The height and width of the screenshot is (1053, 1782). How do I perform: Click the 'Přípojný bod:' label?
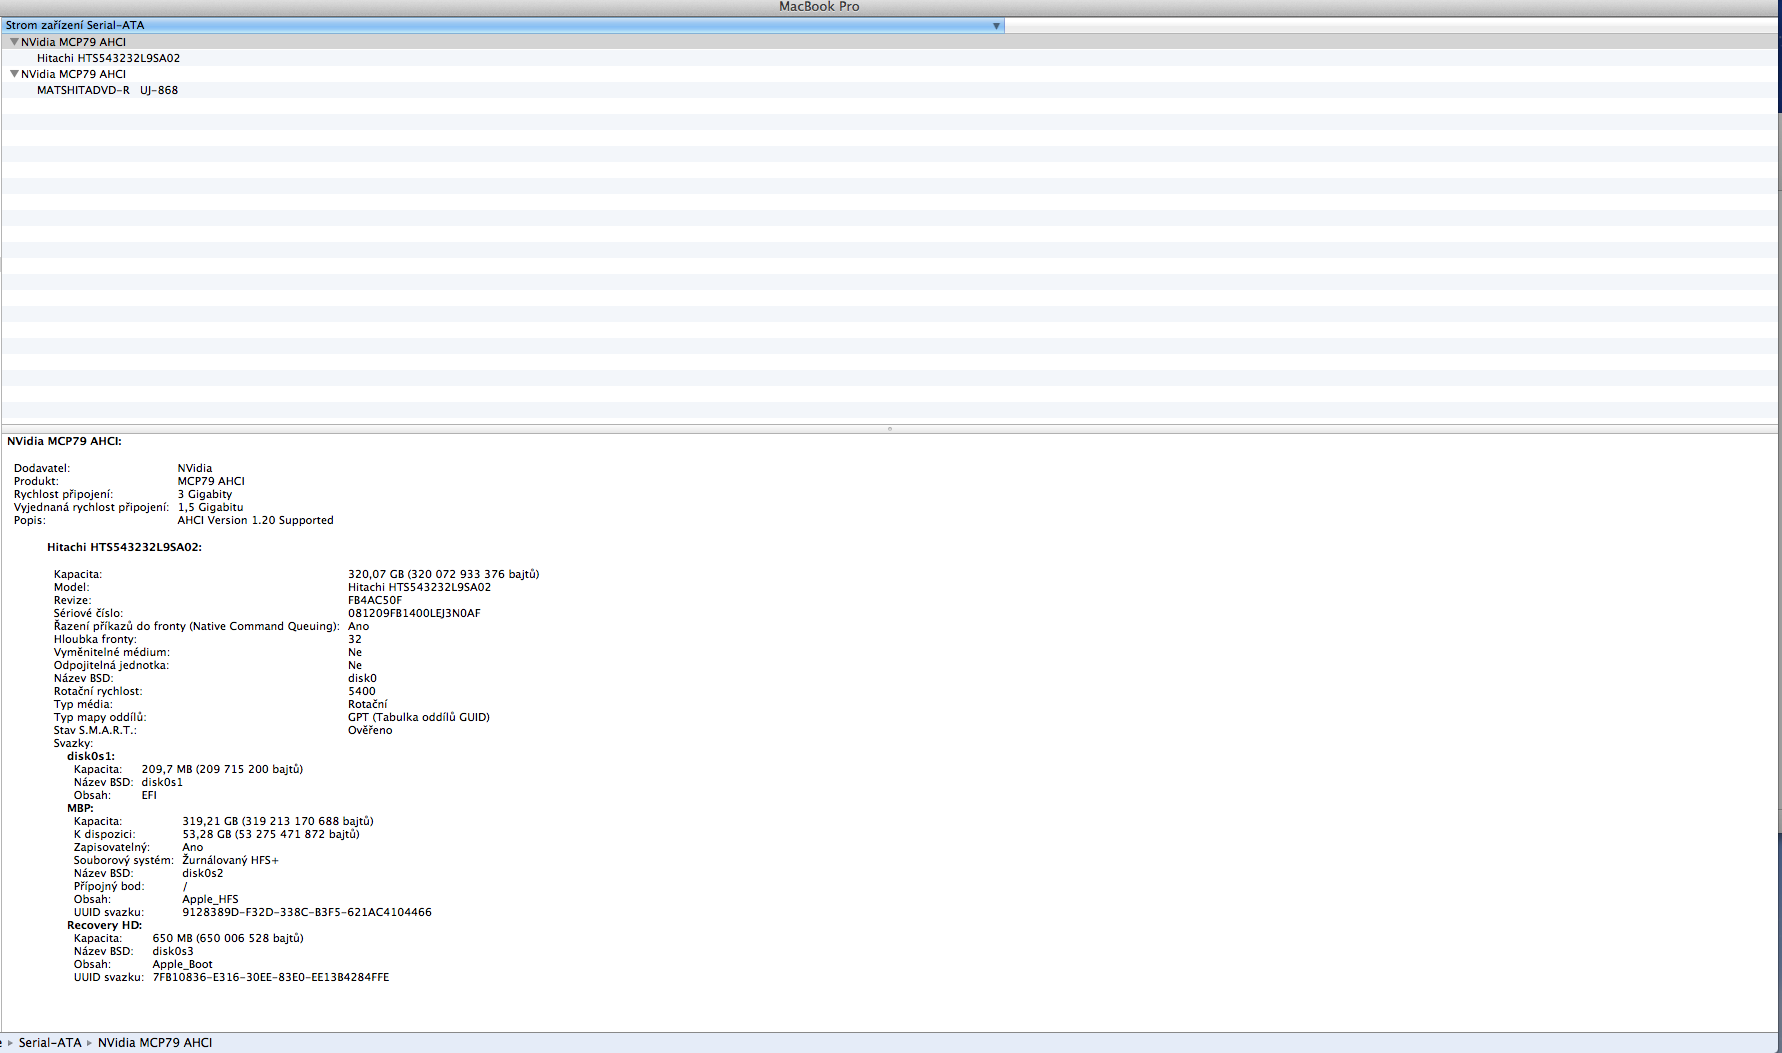click(x=109, y=886)
